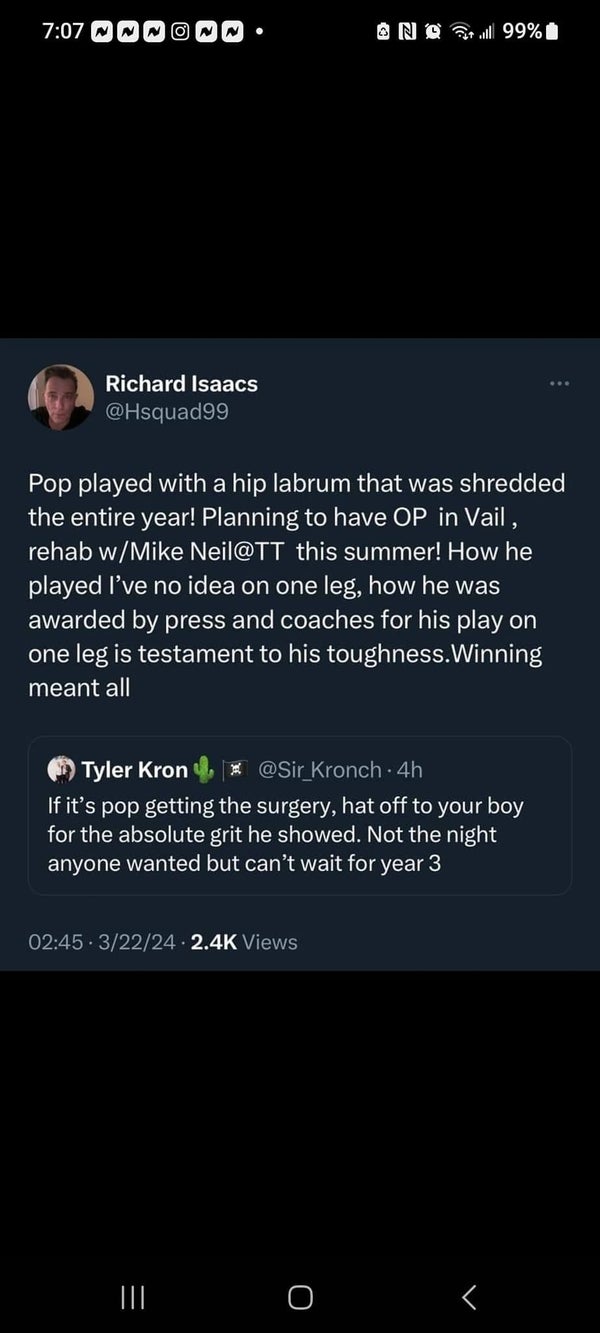Tap Tyler Kron's small avatar in quote
The image size is (600, 1333).
click(x=62, y=769)
